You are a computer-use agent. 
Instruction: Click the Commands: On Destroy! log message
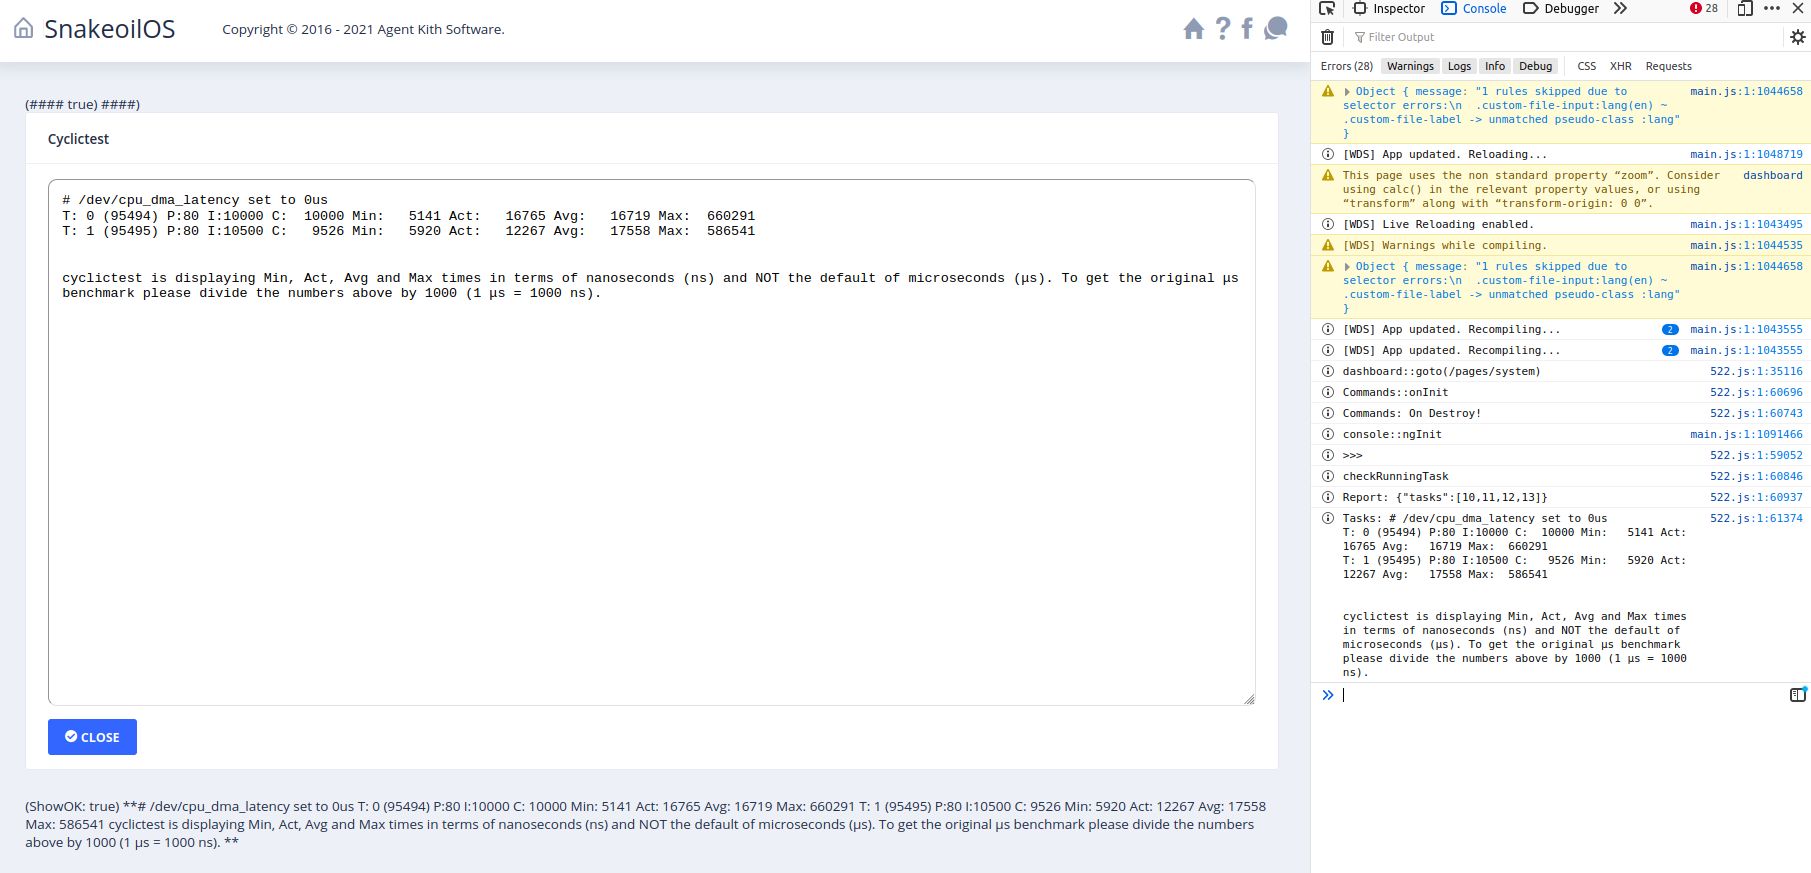(x=1411, y=413)
